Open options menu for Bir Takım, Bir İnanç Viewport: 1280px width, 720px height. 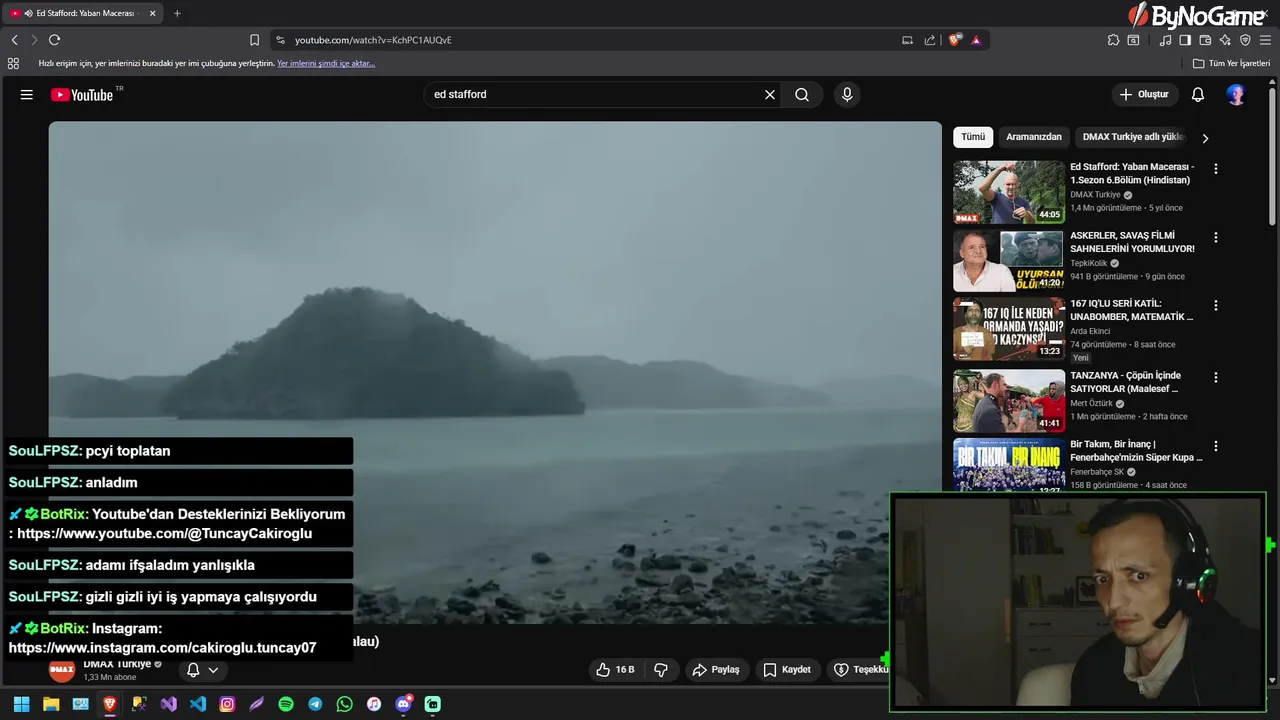(1216, 446)
